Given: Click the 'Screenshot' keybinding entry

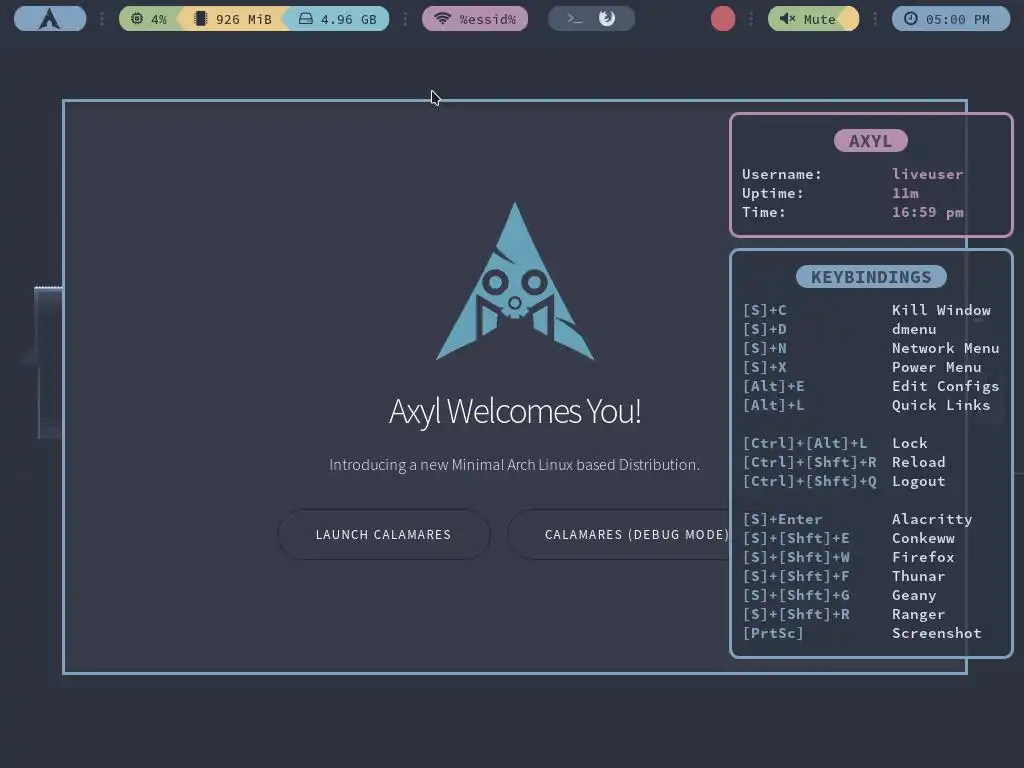Looking at the screenshot, I should pos(936,633).
